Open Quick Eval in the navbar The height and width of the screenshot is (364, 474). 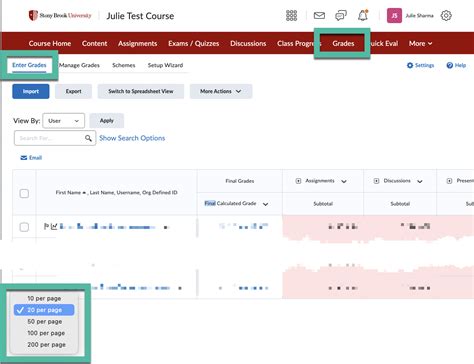pyautogui.click(x=384, y=43)
